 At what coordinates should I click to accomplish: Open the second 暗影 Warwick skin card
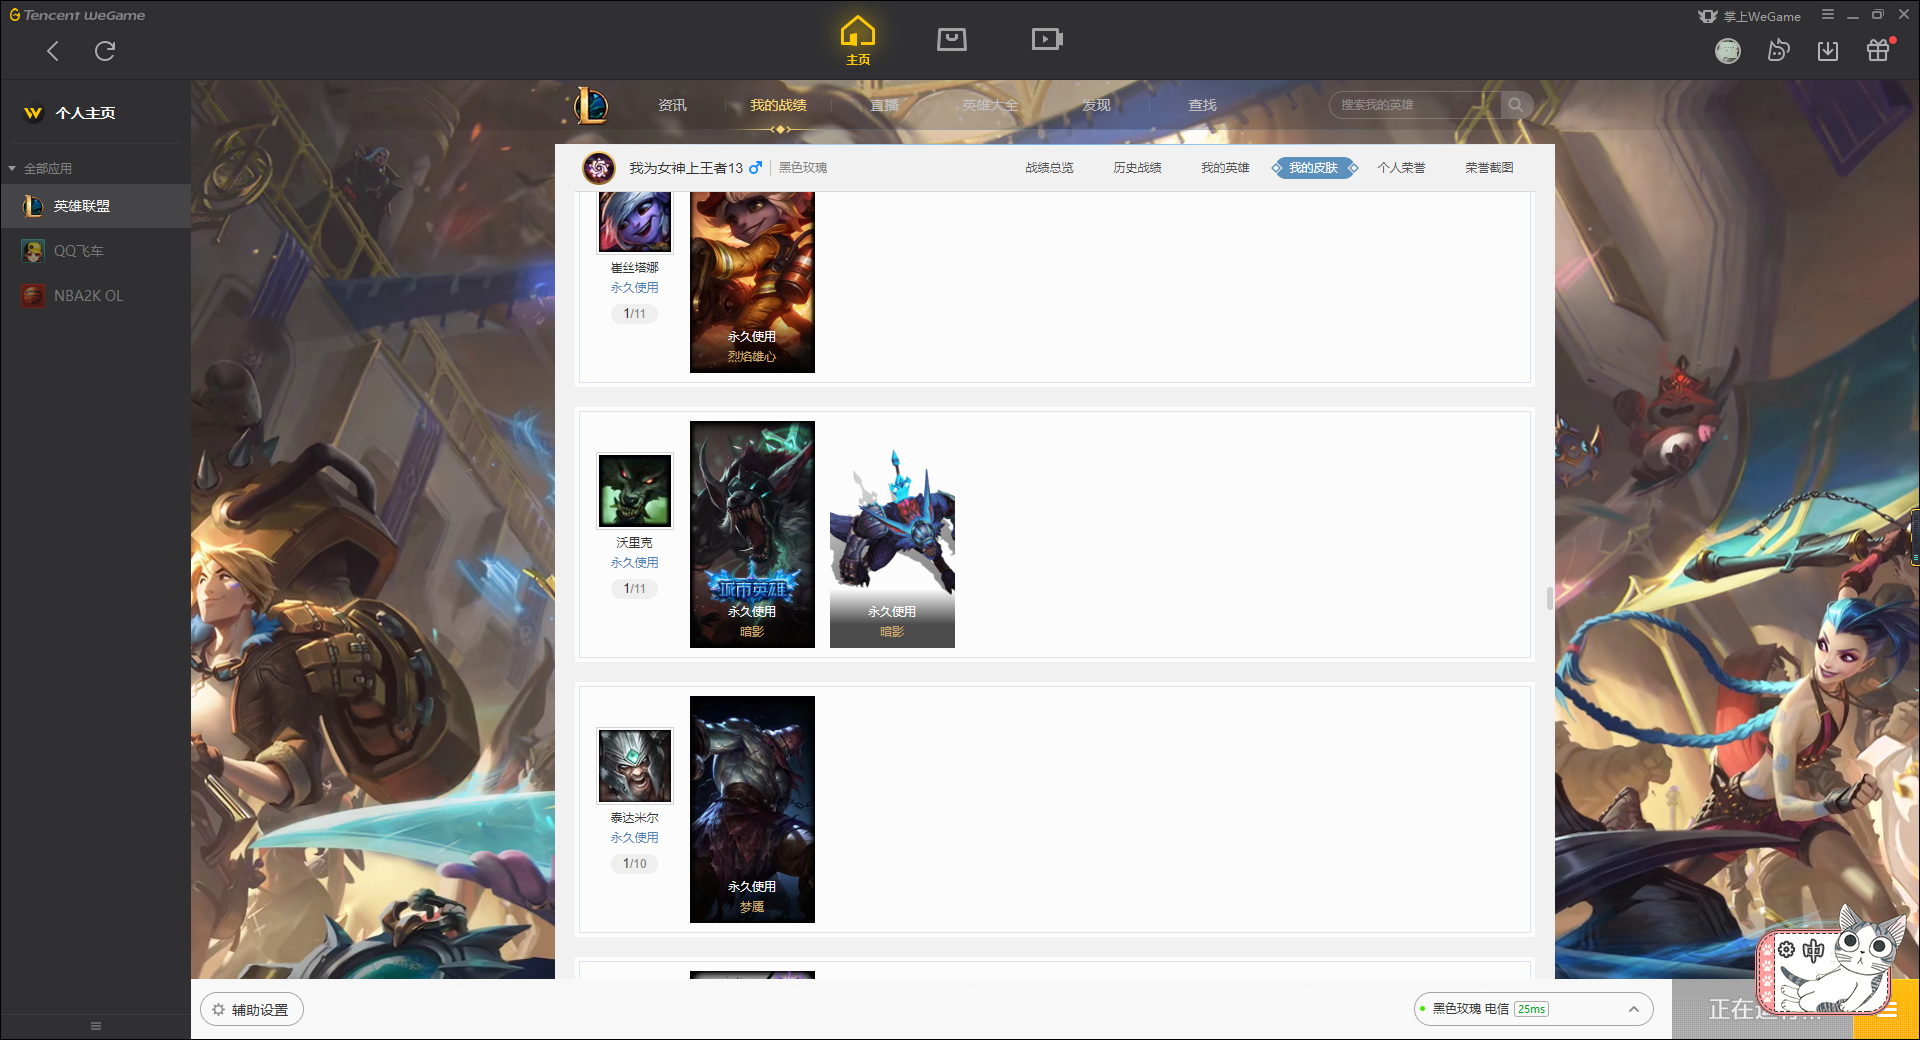click(x=892, y=534)
